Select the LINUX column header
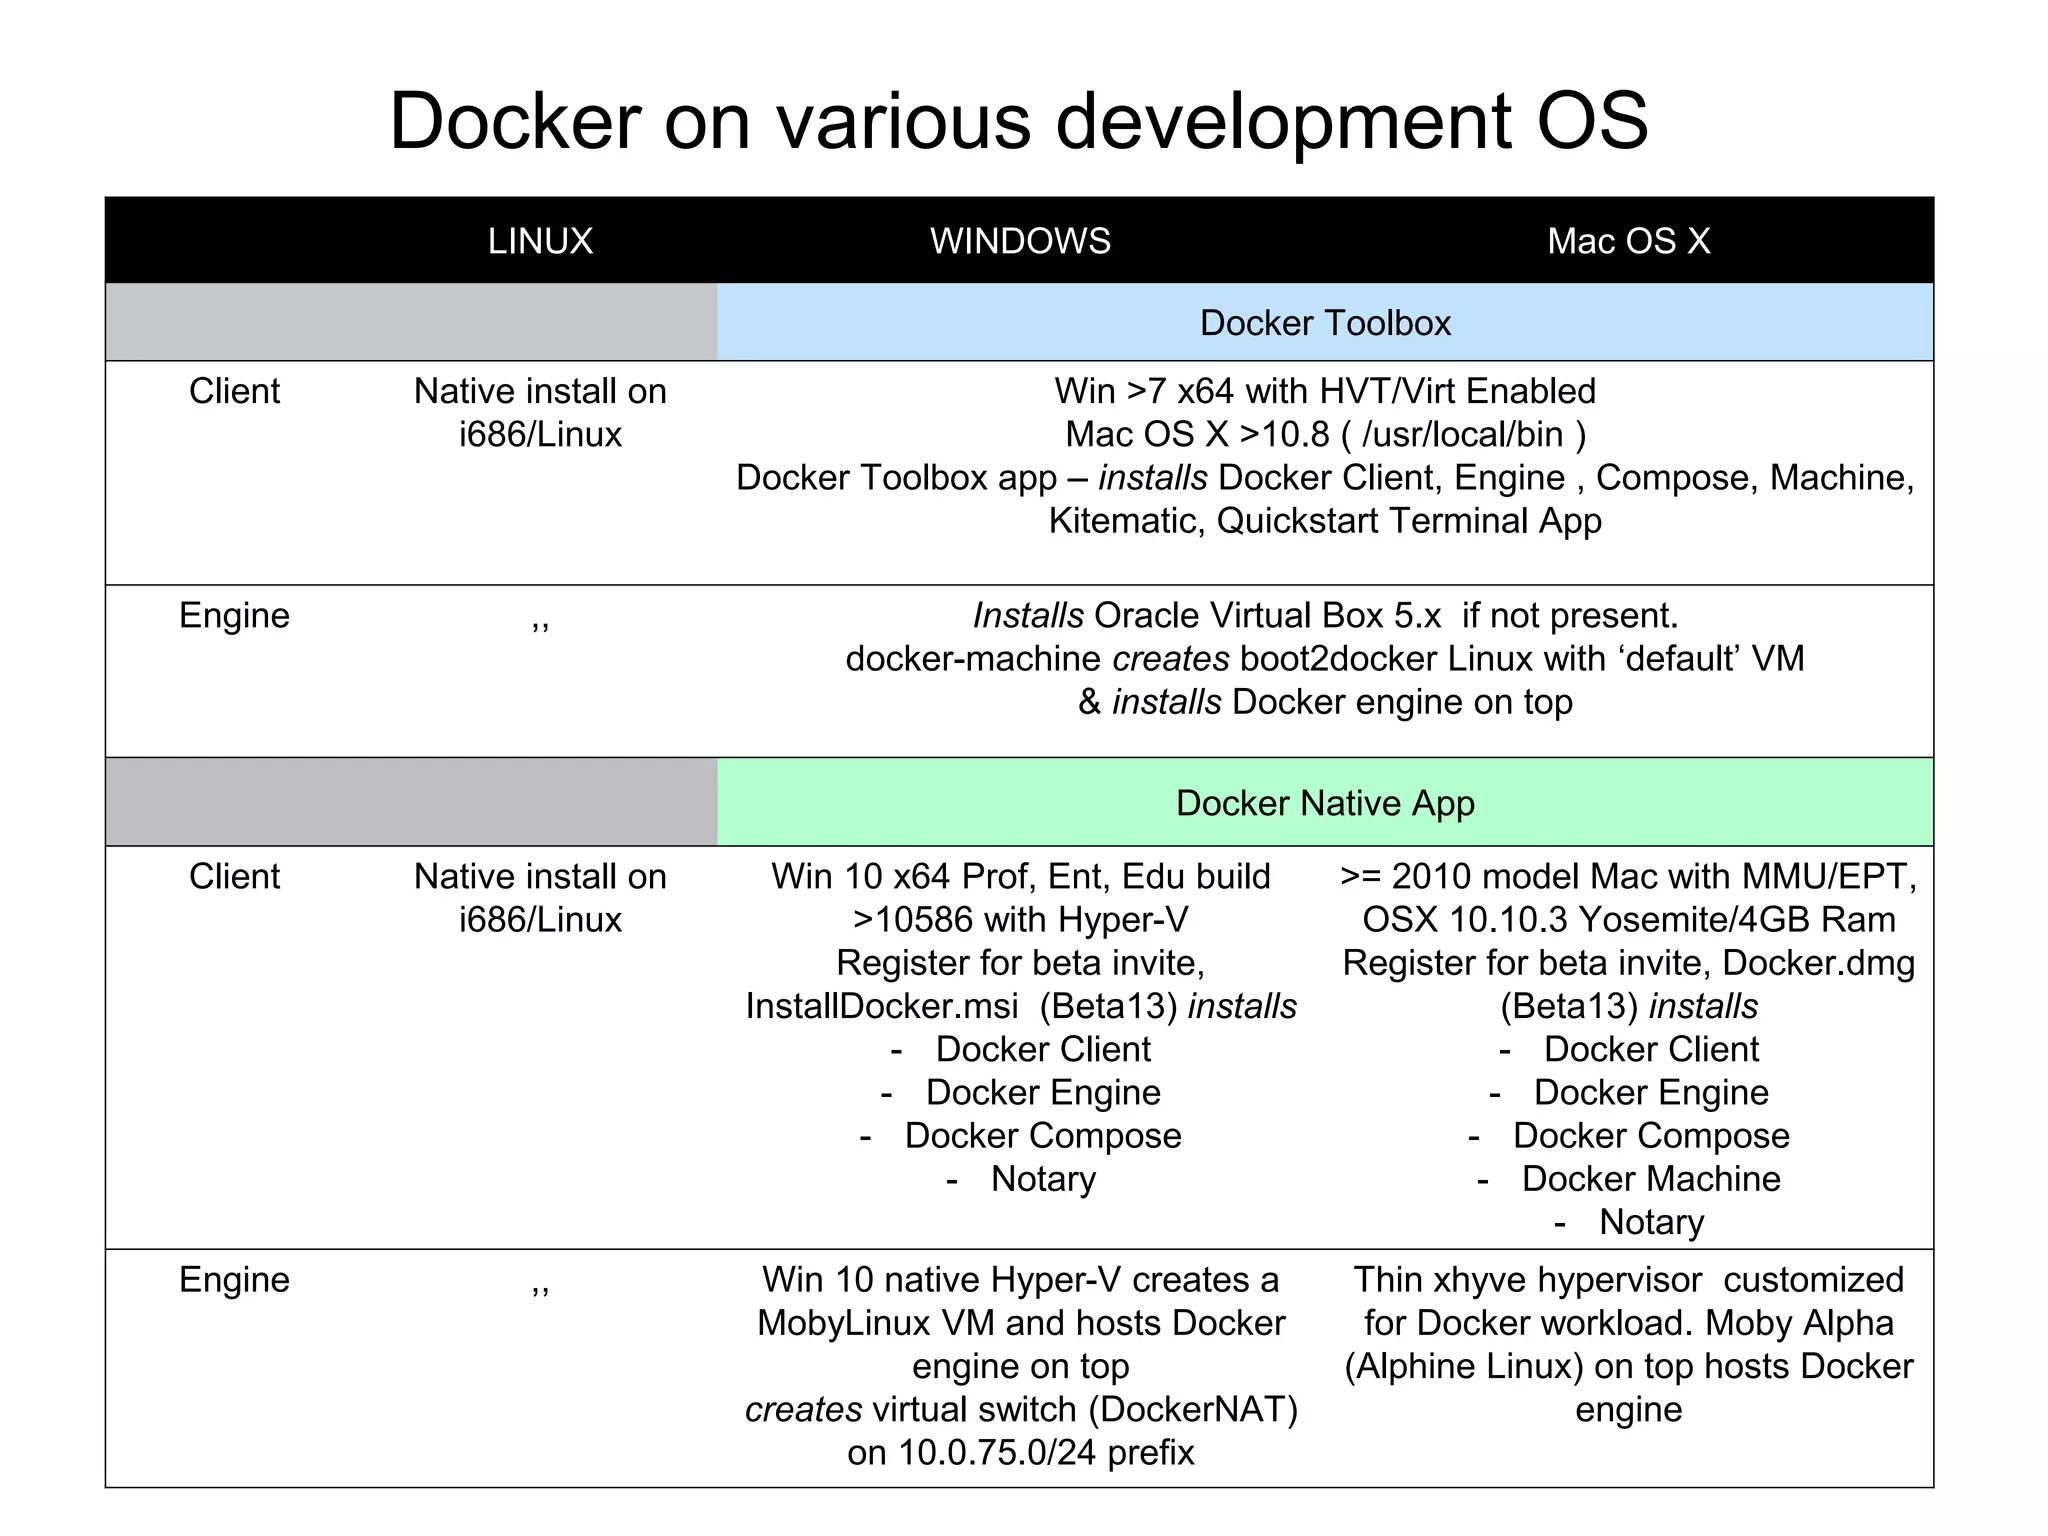This screenshot has width=2048, height=1536. [540, 241]
